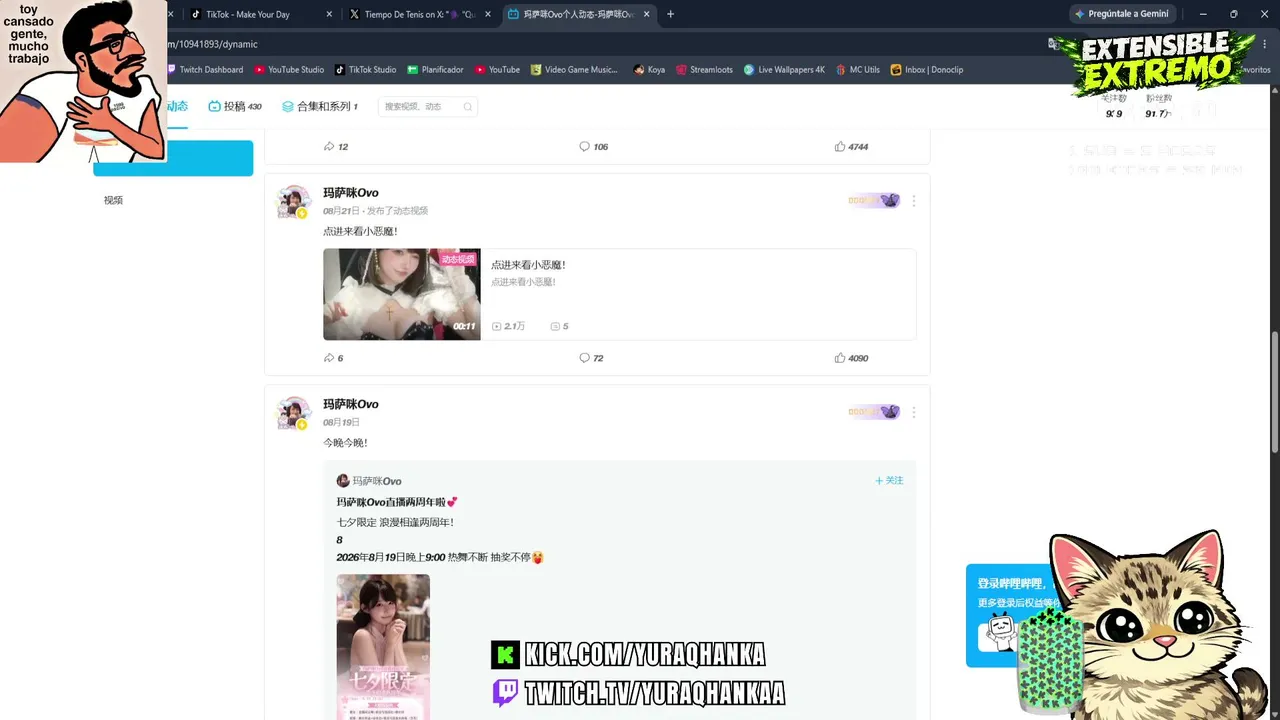Click the 2026年8月19日晚上9:00 event line
This screenshot has width=1280, height=720.
[x=441, y=557]
